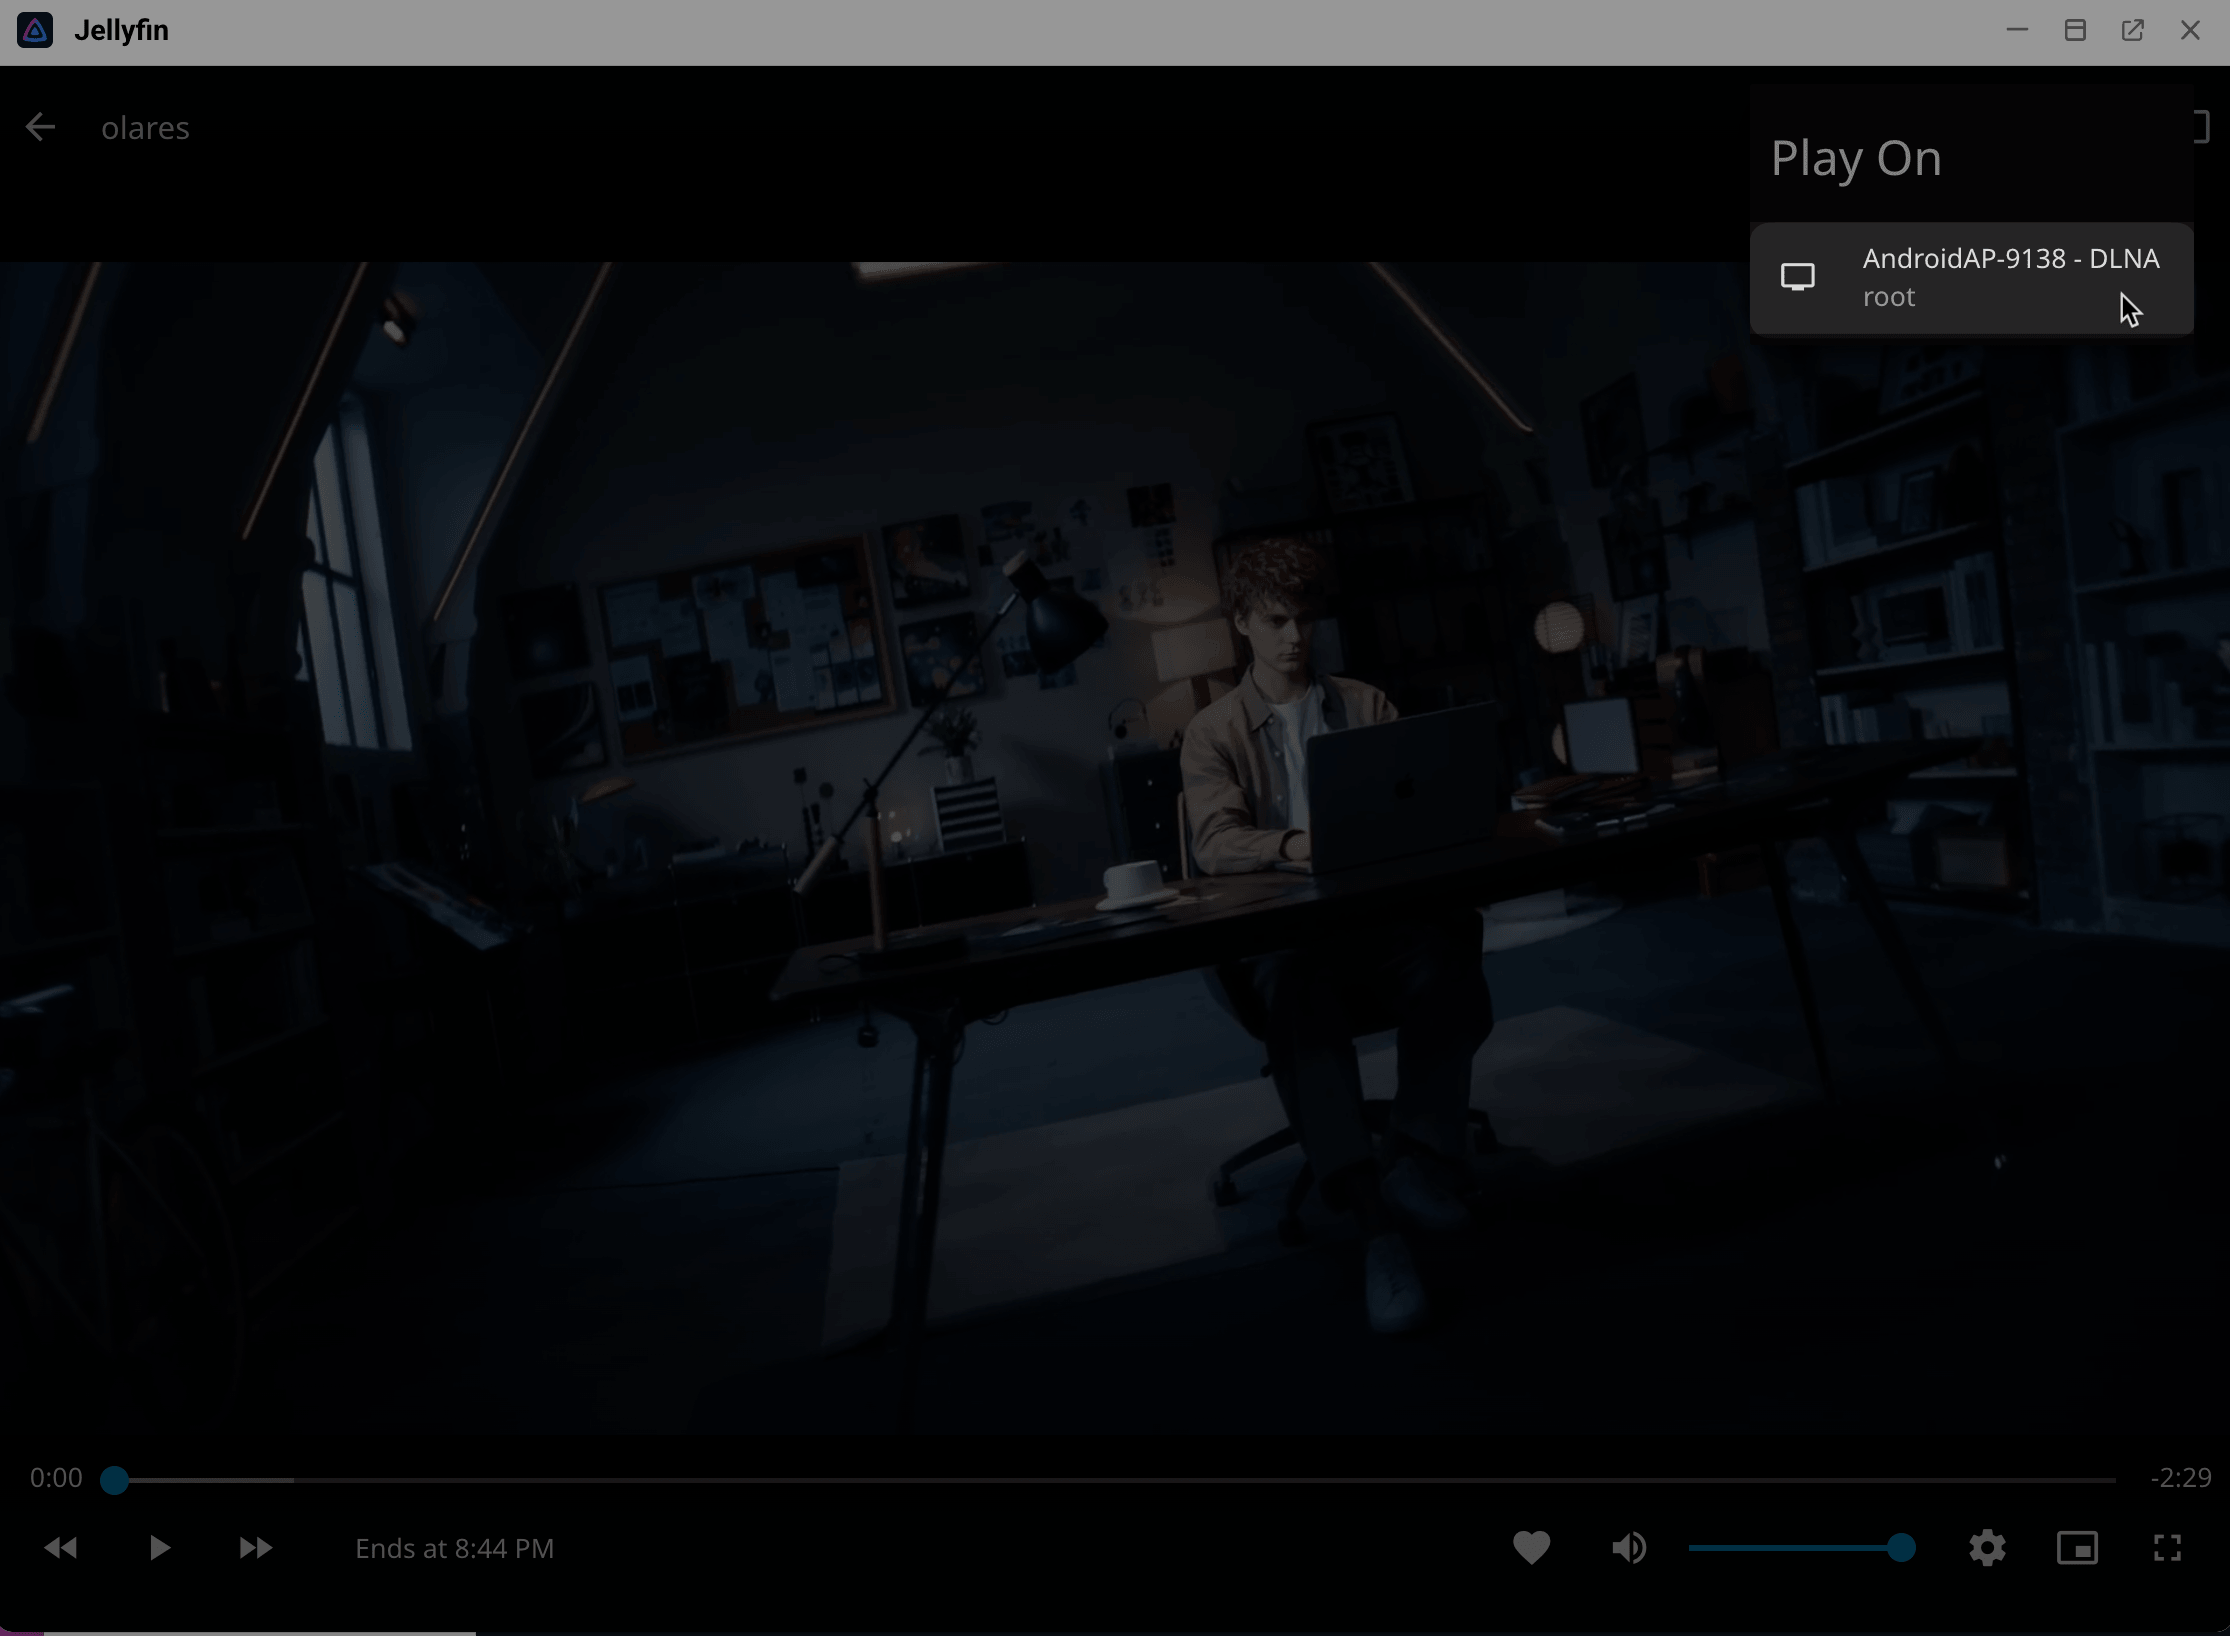Click the Jellyfin app logo in the title bar
The image size is (2230, 1636).
coord(35,31)
